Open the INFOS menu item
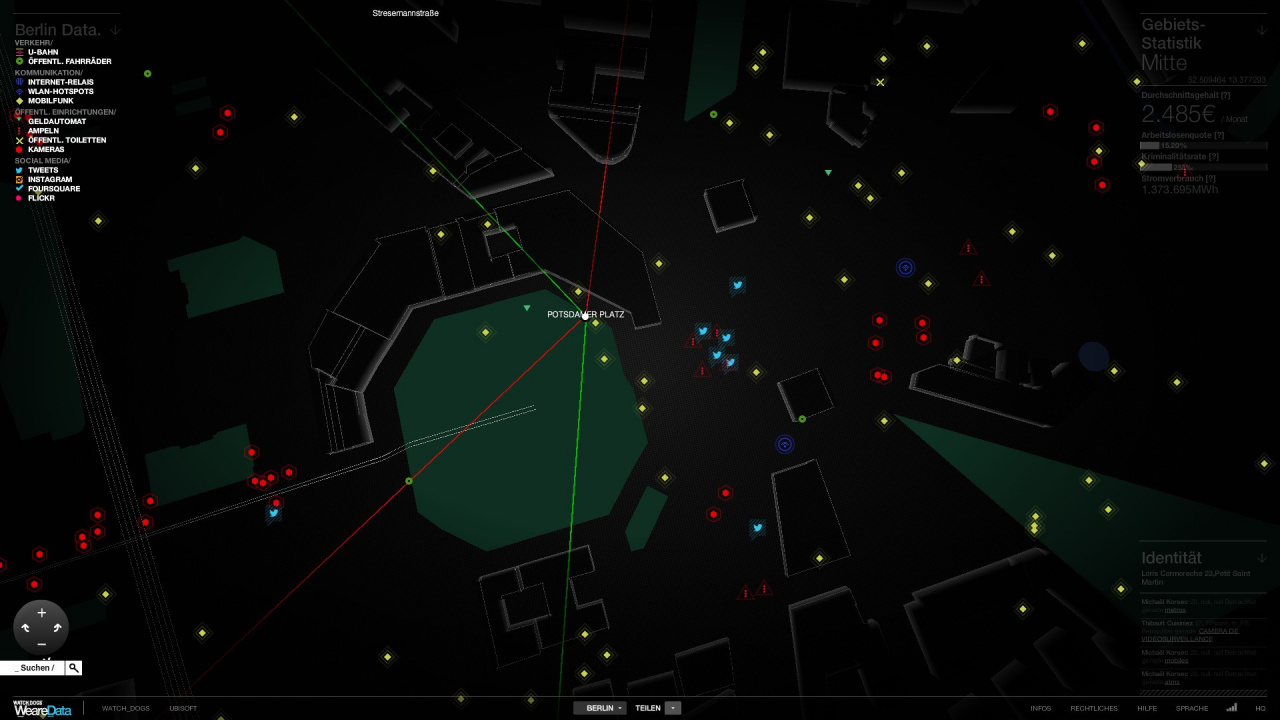1280x720 pixels. pos(1041,708)
